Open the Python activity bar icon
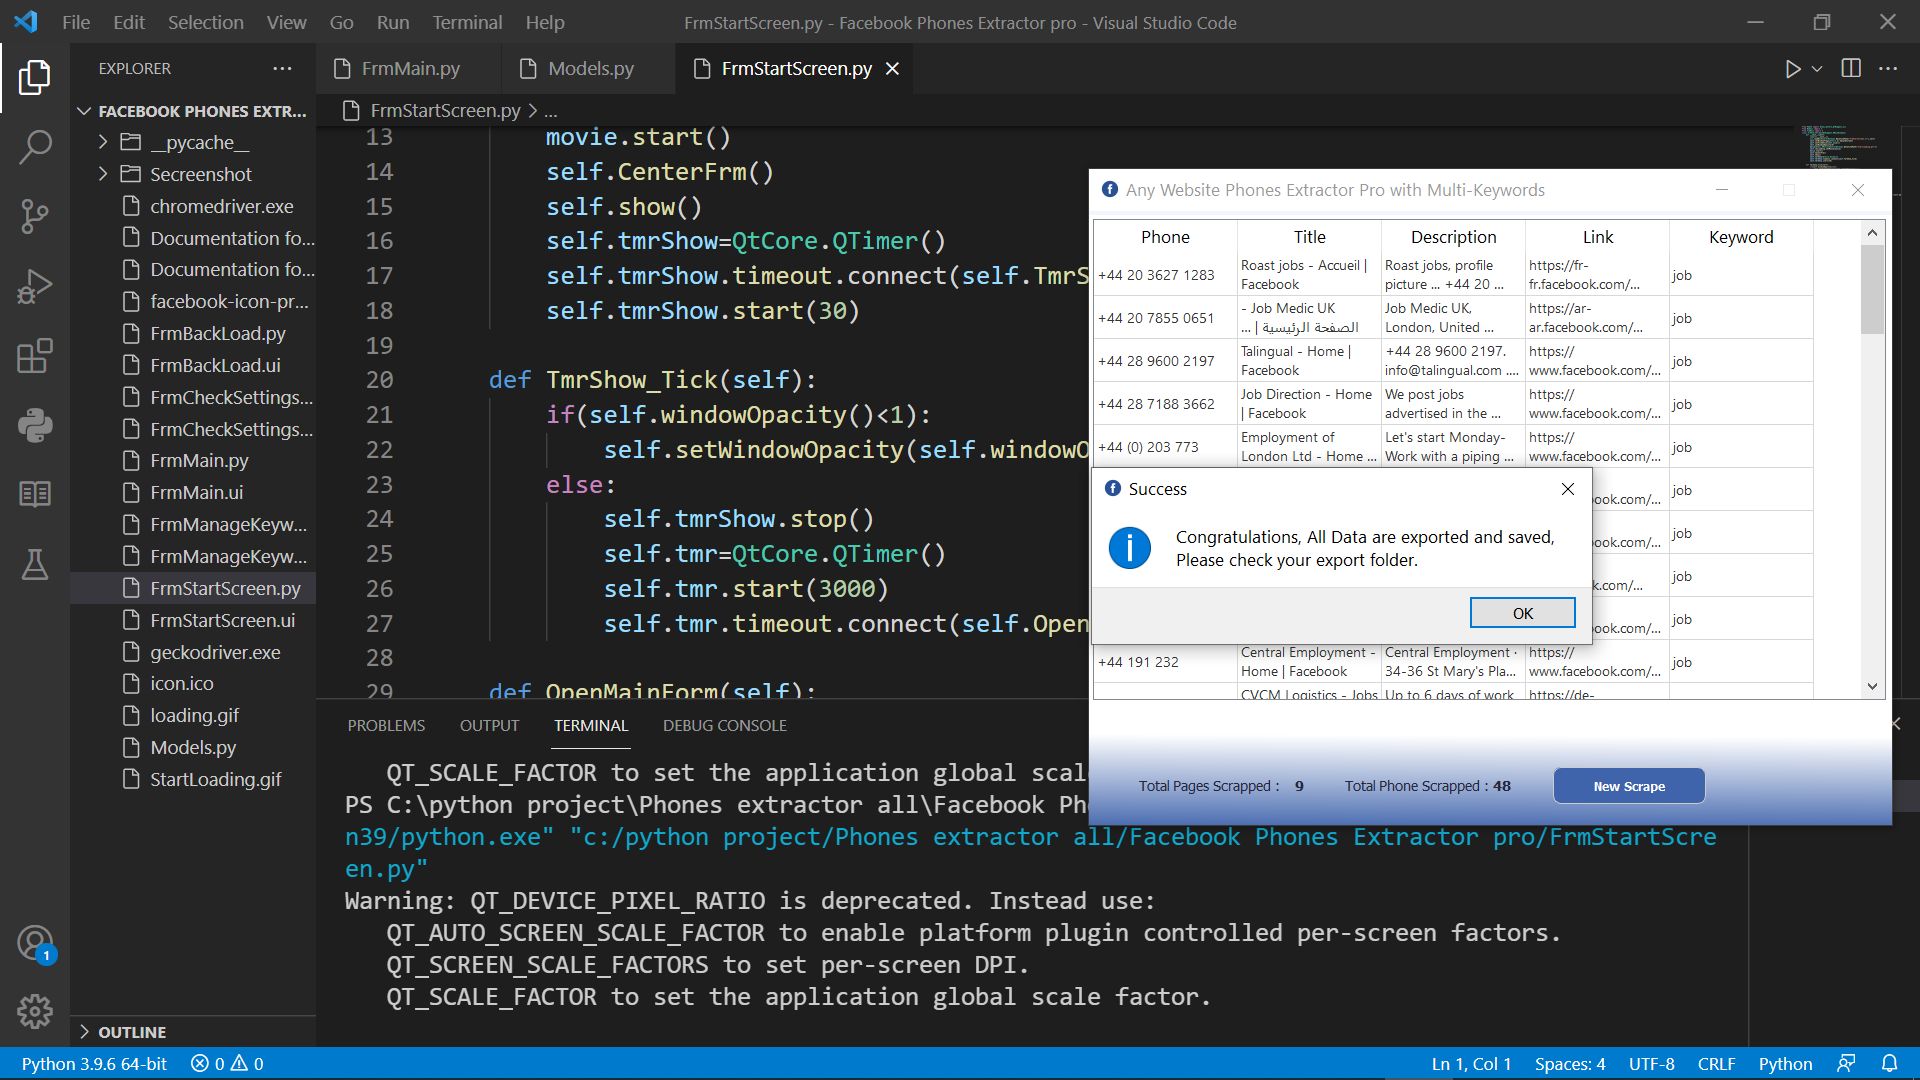The image size is (1920, 1080). (x=35, y=425)
